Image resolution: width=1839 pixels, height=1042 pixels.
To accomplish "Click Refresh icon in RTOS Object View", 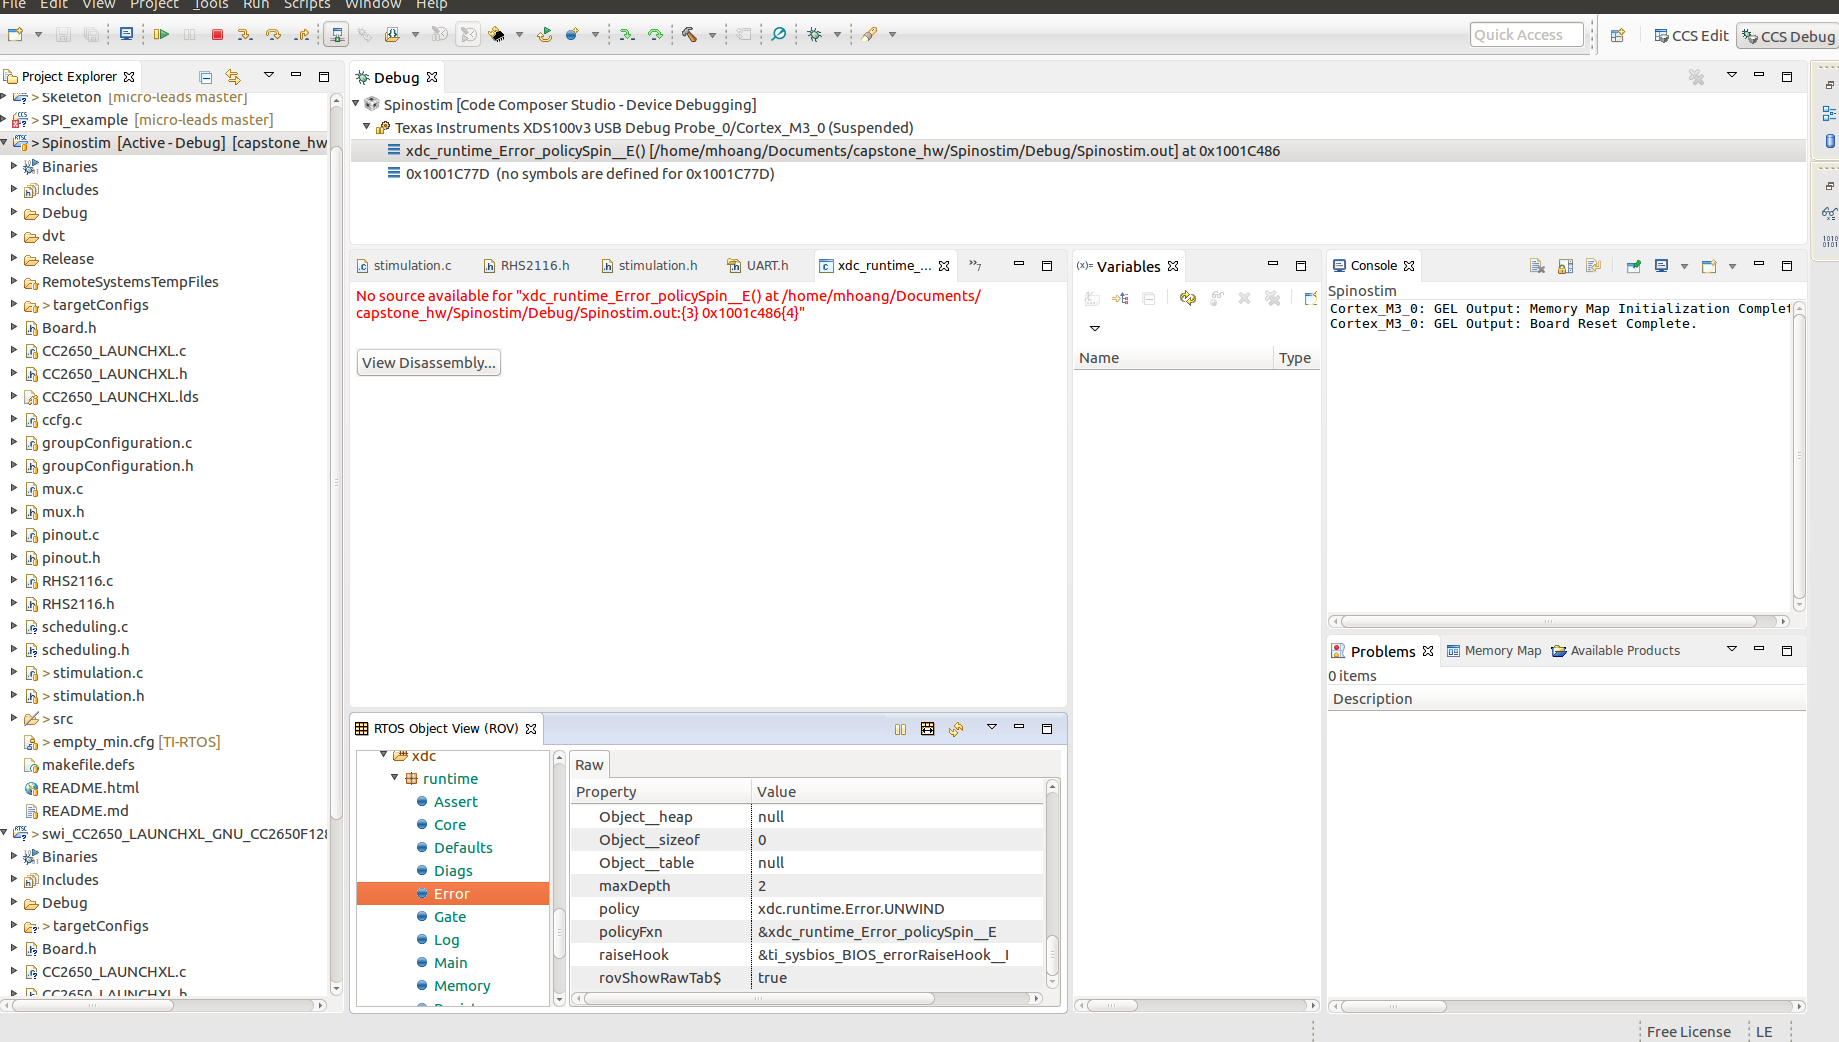I will pyautogui.click(x=956, y=729).
